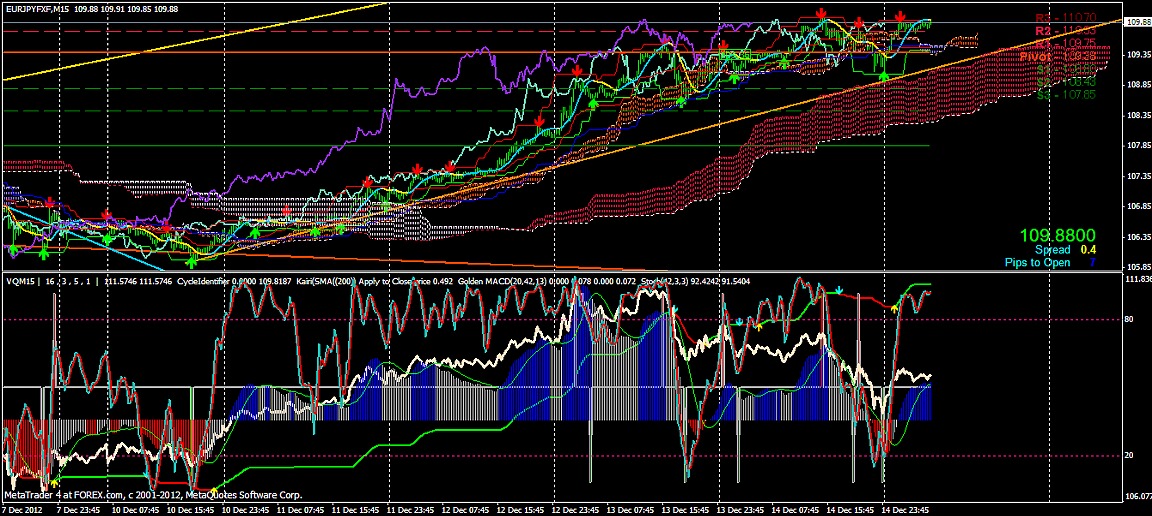Click the rightmost green buy arrow
Image resolution: width=1152 pixels, height=516 pixels.
[x=882, y=73]
